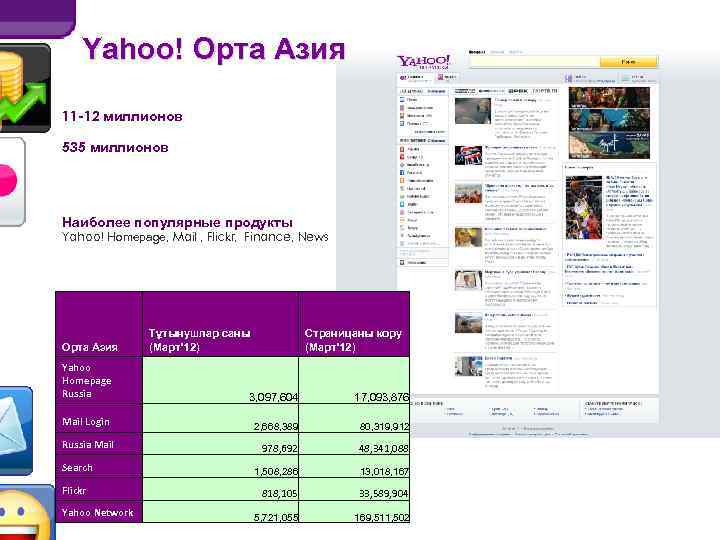Click the Yahoo! logo in the homepage screenshot

click(x=423, y=62)
